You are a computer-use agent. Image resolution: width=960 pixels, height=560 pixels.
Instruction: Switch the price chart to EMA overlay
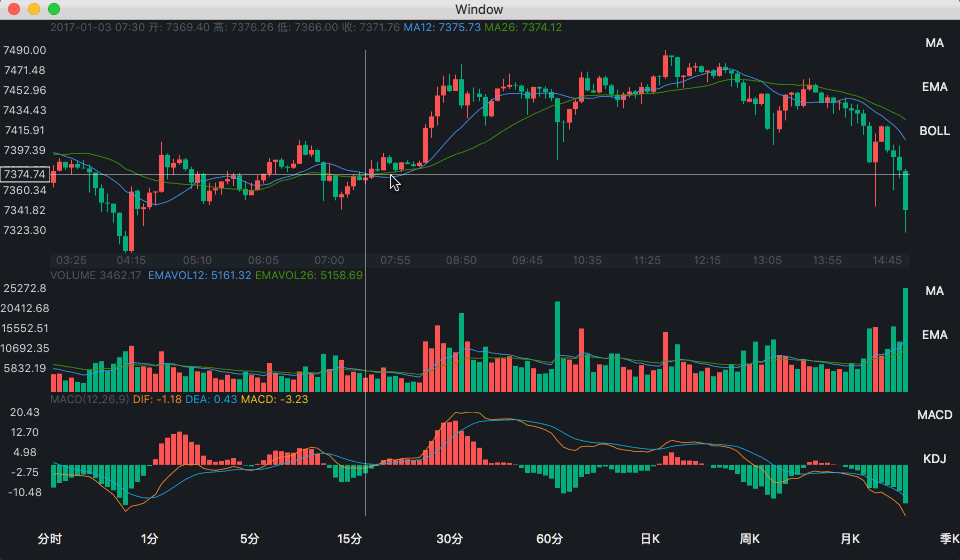pos(934,87)
